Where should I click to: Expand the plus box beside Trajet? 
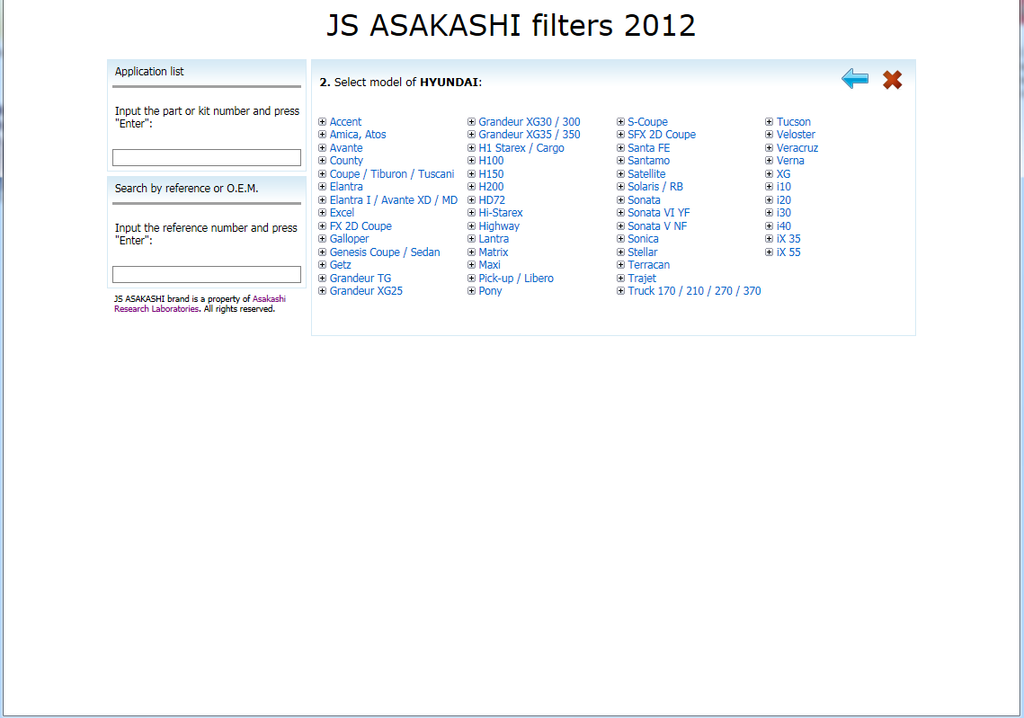(x=620, y=278)
